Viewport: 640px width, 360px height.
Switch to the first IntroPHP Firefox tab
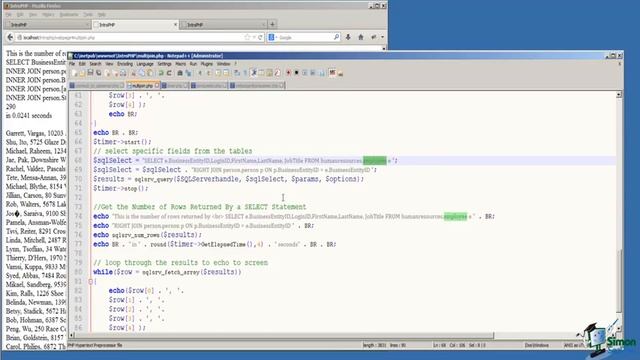(x=47, y=25)
